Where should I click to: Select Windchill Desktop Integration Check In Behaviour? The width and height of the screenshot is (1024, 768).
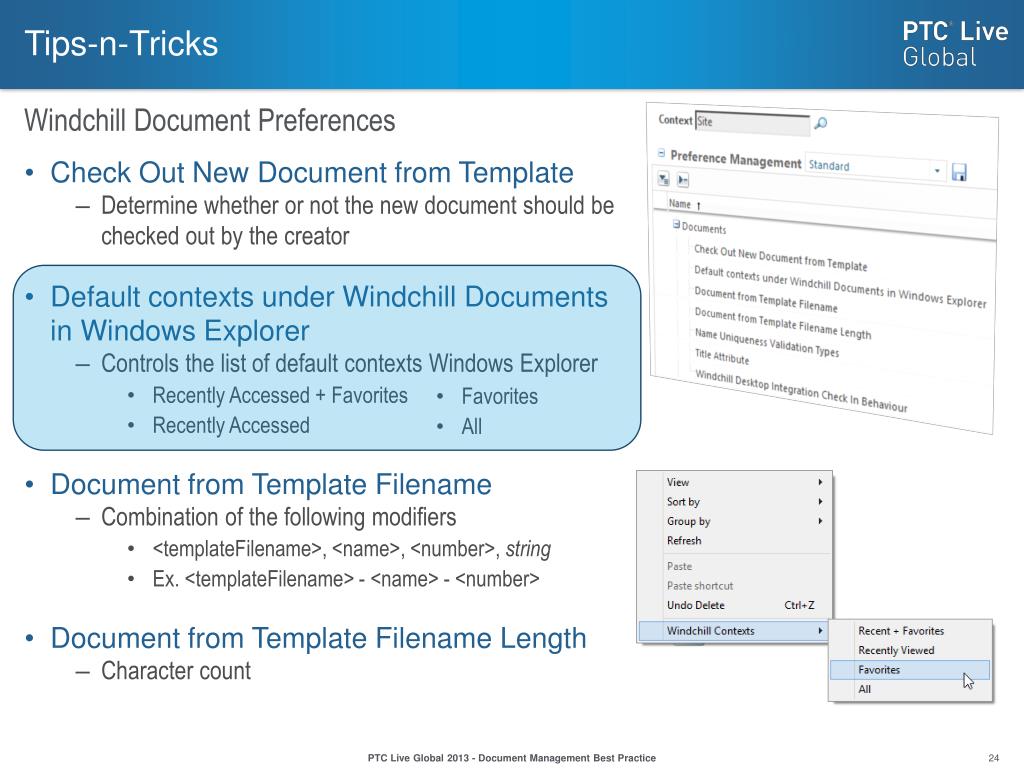(801, 391)
